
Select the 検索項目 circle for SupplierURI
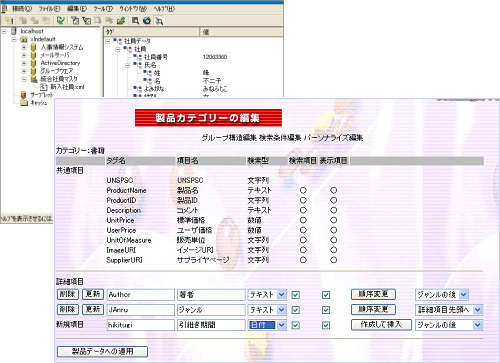click(x=303, y=260)
